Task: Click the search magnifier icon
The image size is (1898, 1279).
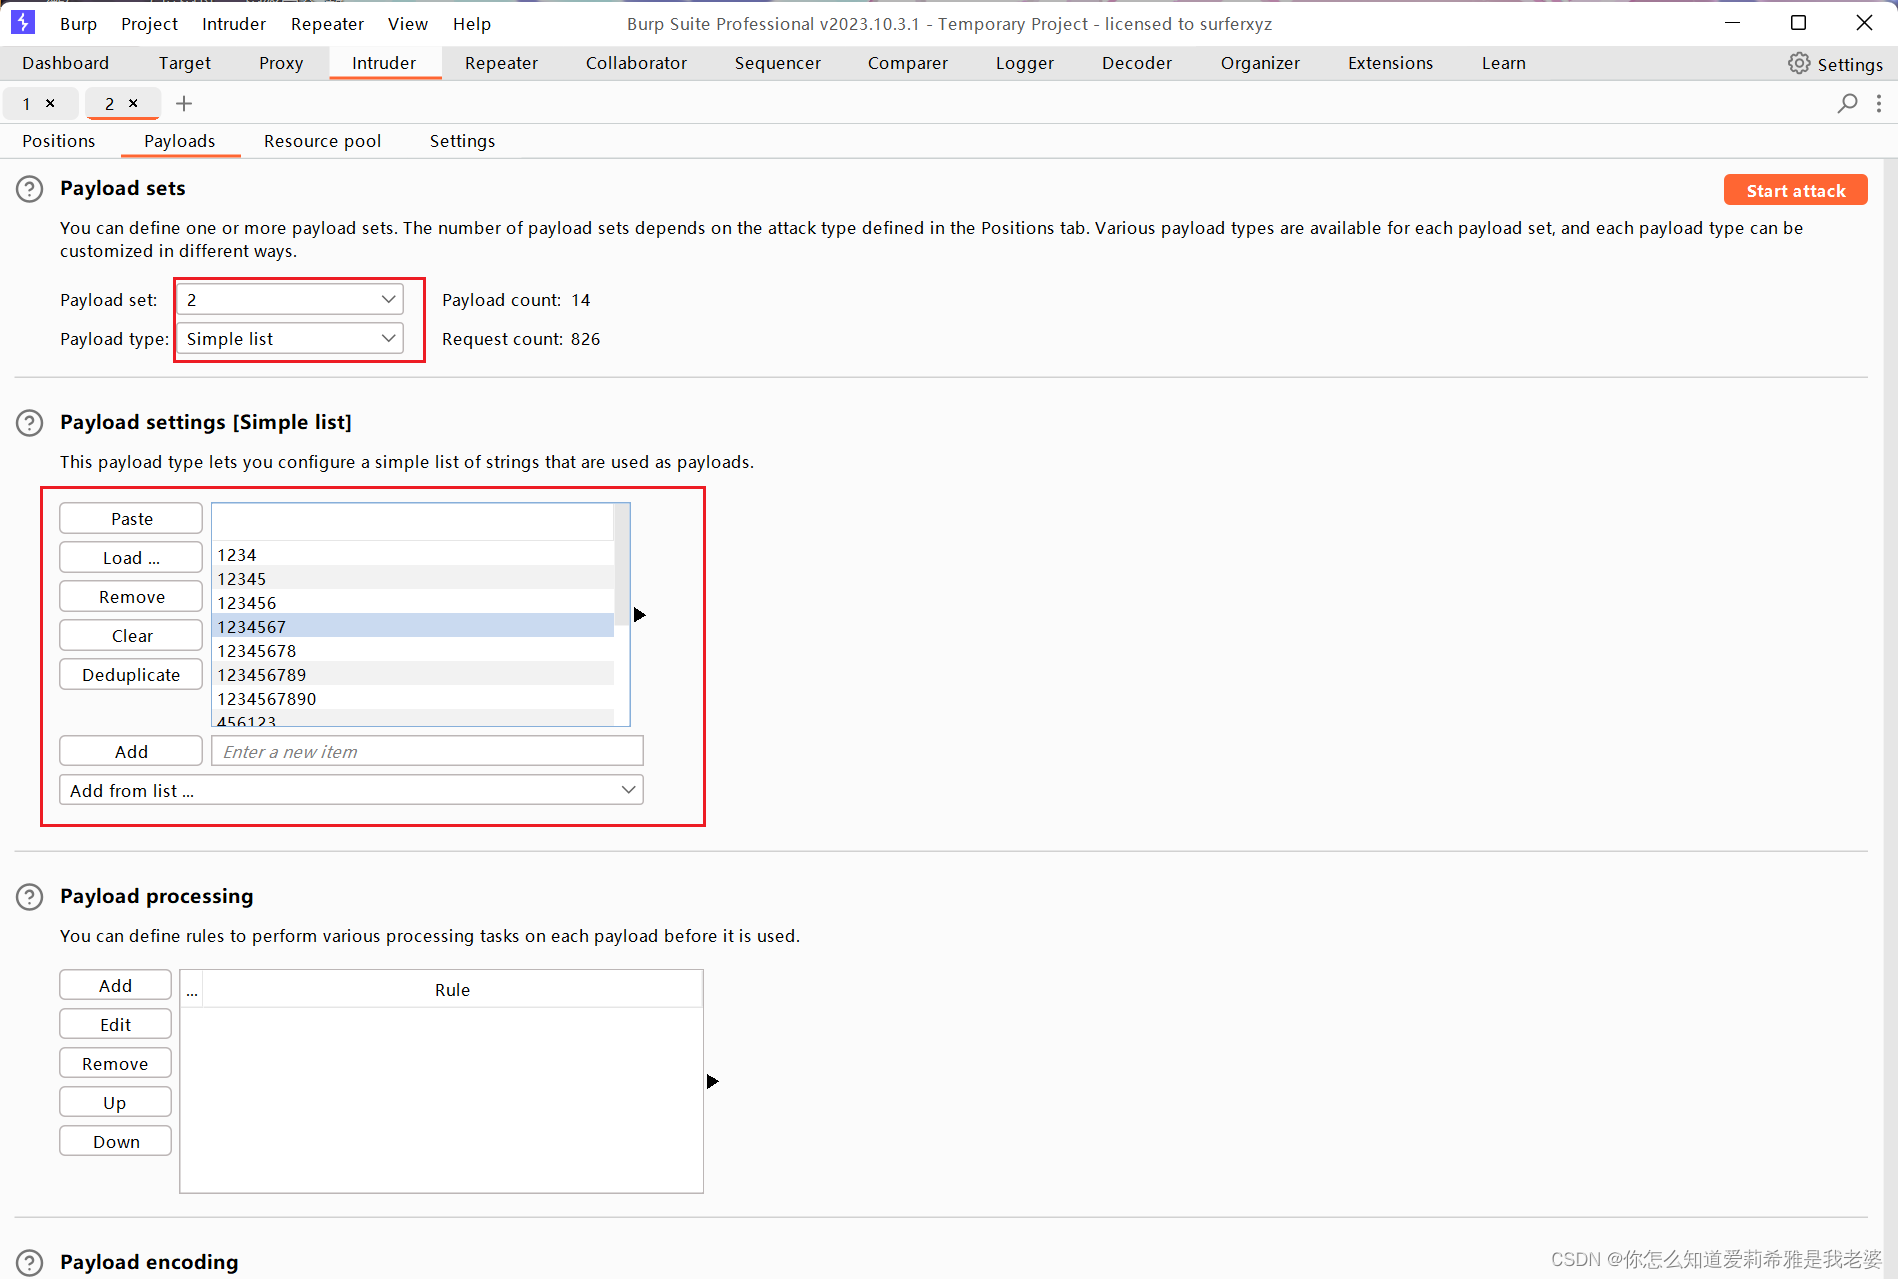Action: point(1847,103)
